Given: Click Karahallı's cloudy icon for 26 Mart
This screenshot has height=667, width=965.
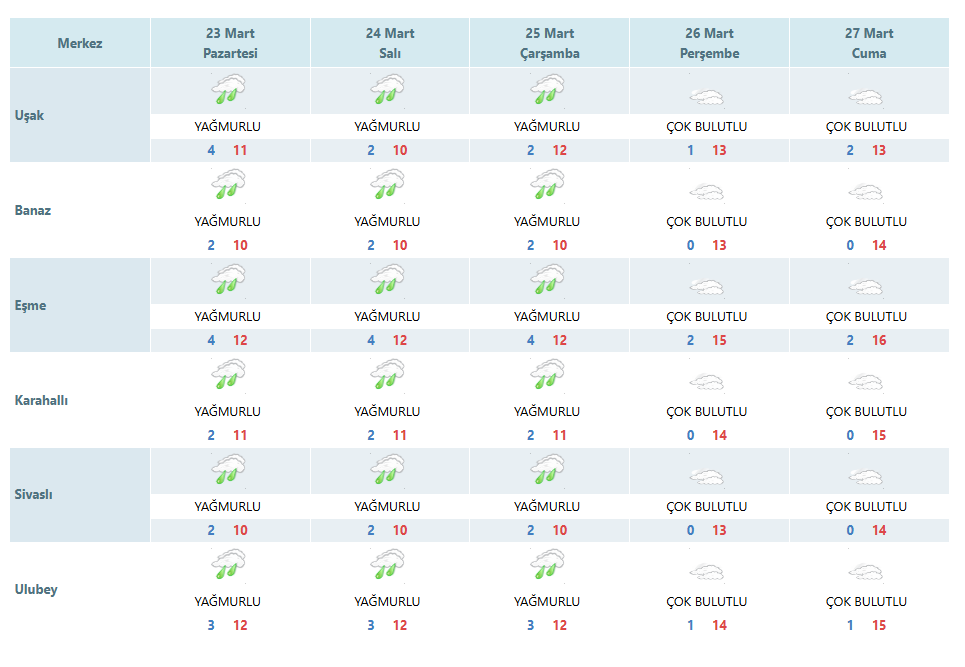Looking at the screenshot, I should click(x=707, y=381).
